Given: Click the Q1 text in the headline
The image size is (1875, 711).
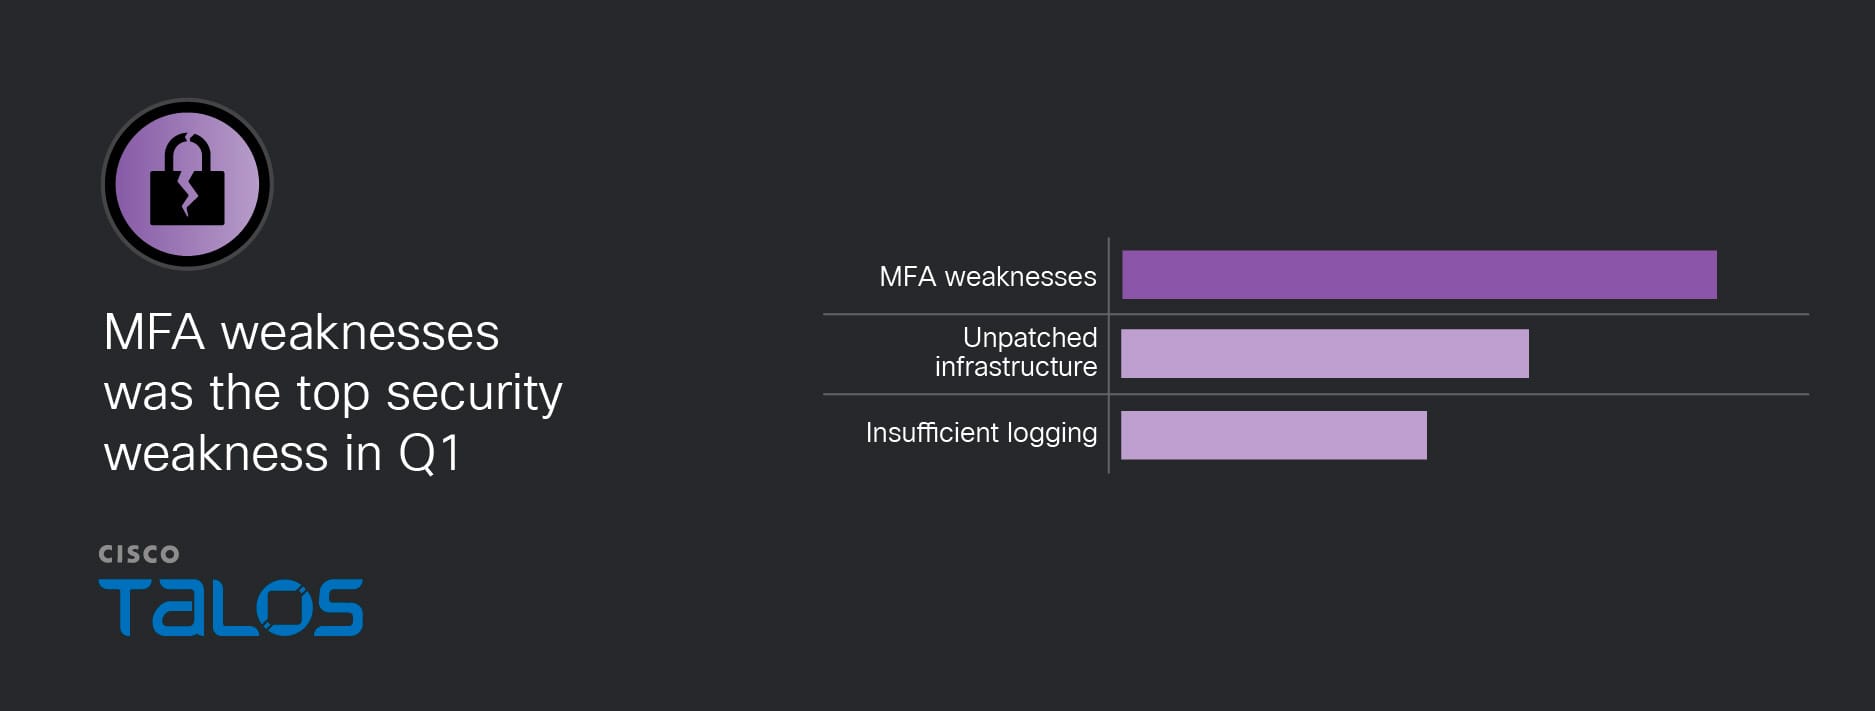Looking at the screenshot, I should tap(429, 454).
